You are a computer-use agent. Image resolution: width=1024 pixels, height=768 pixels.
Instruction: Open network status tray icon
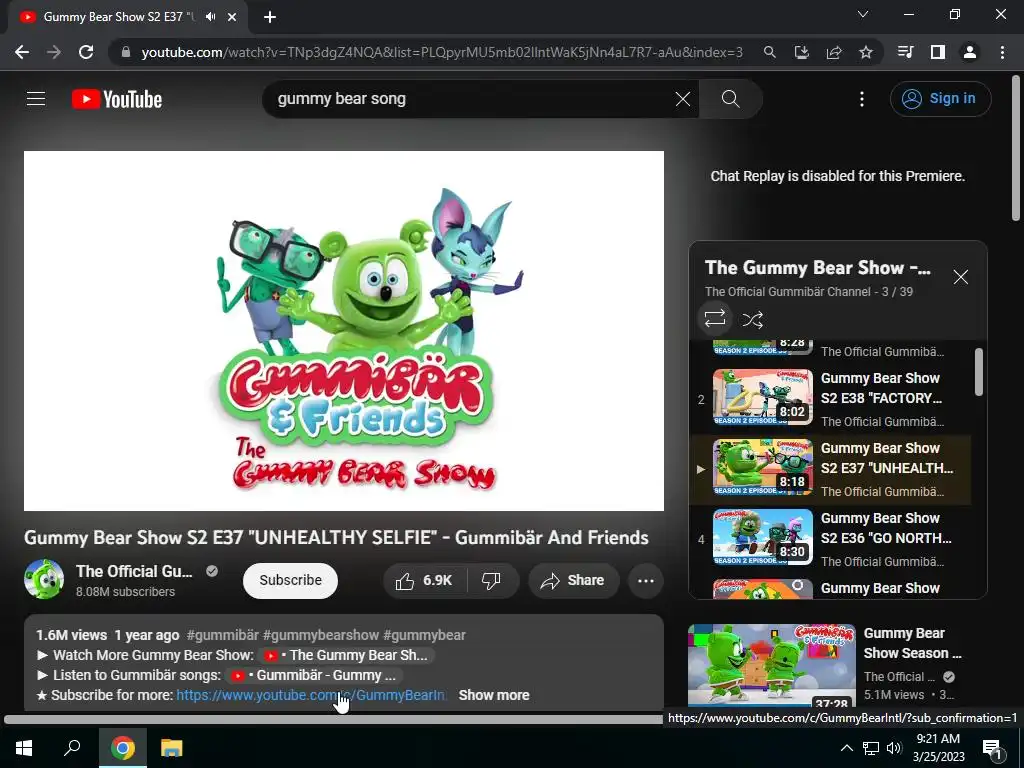(871, 748)
